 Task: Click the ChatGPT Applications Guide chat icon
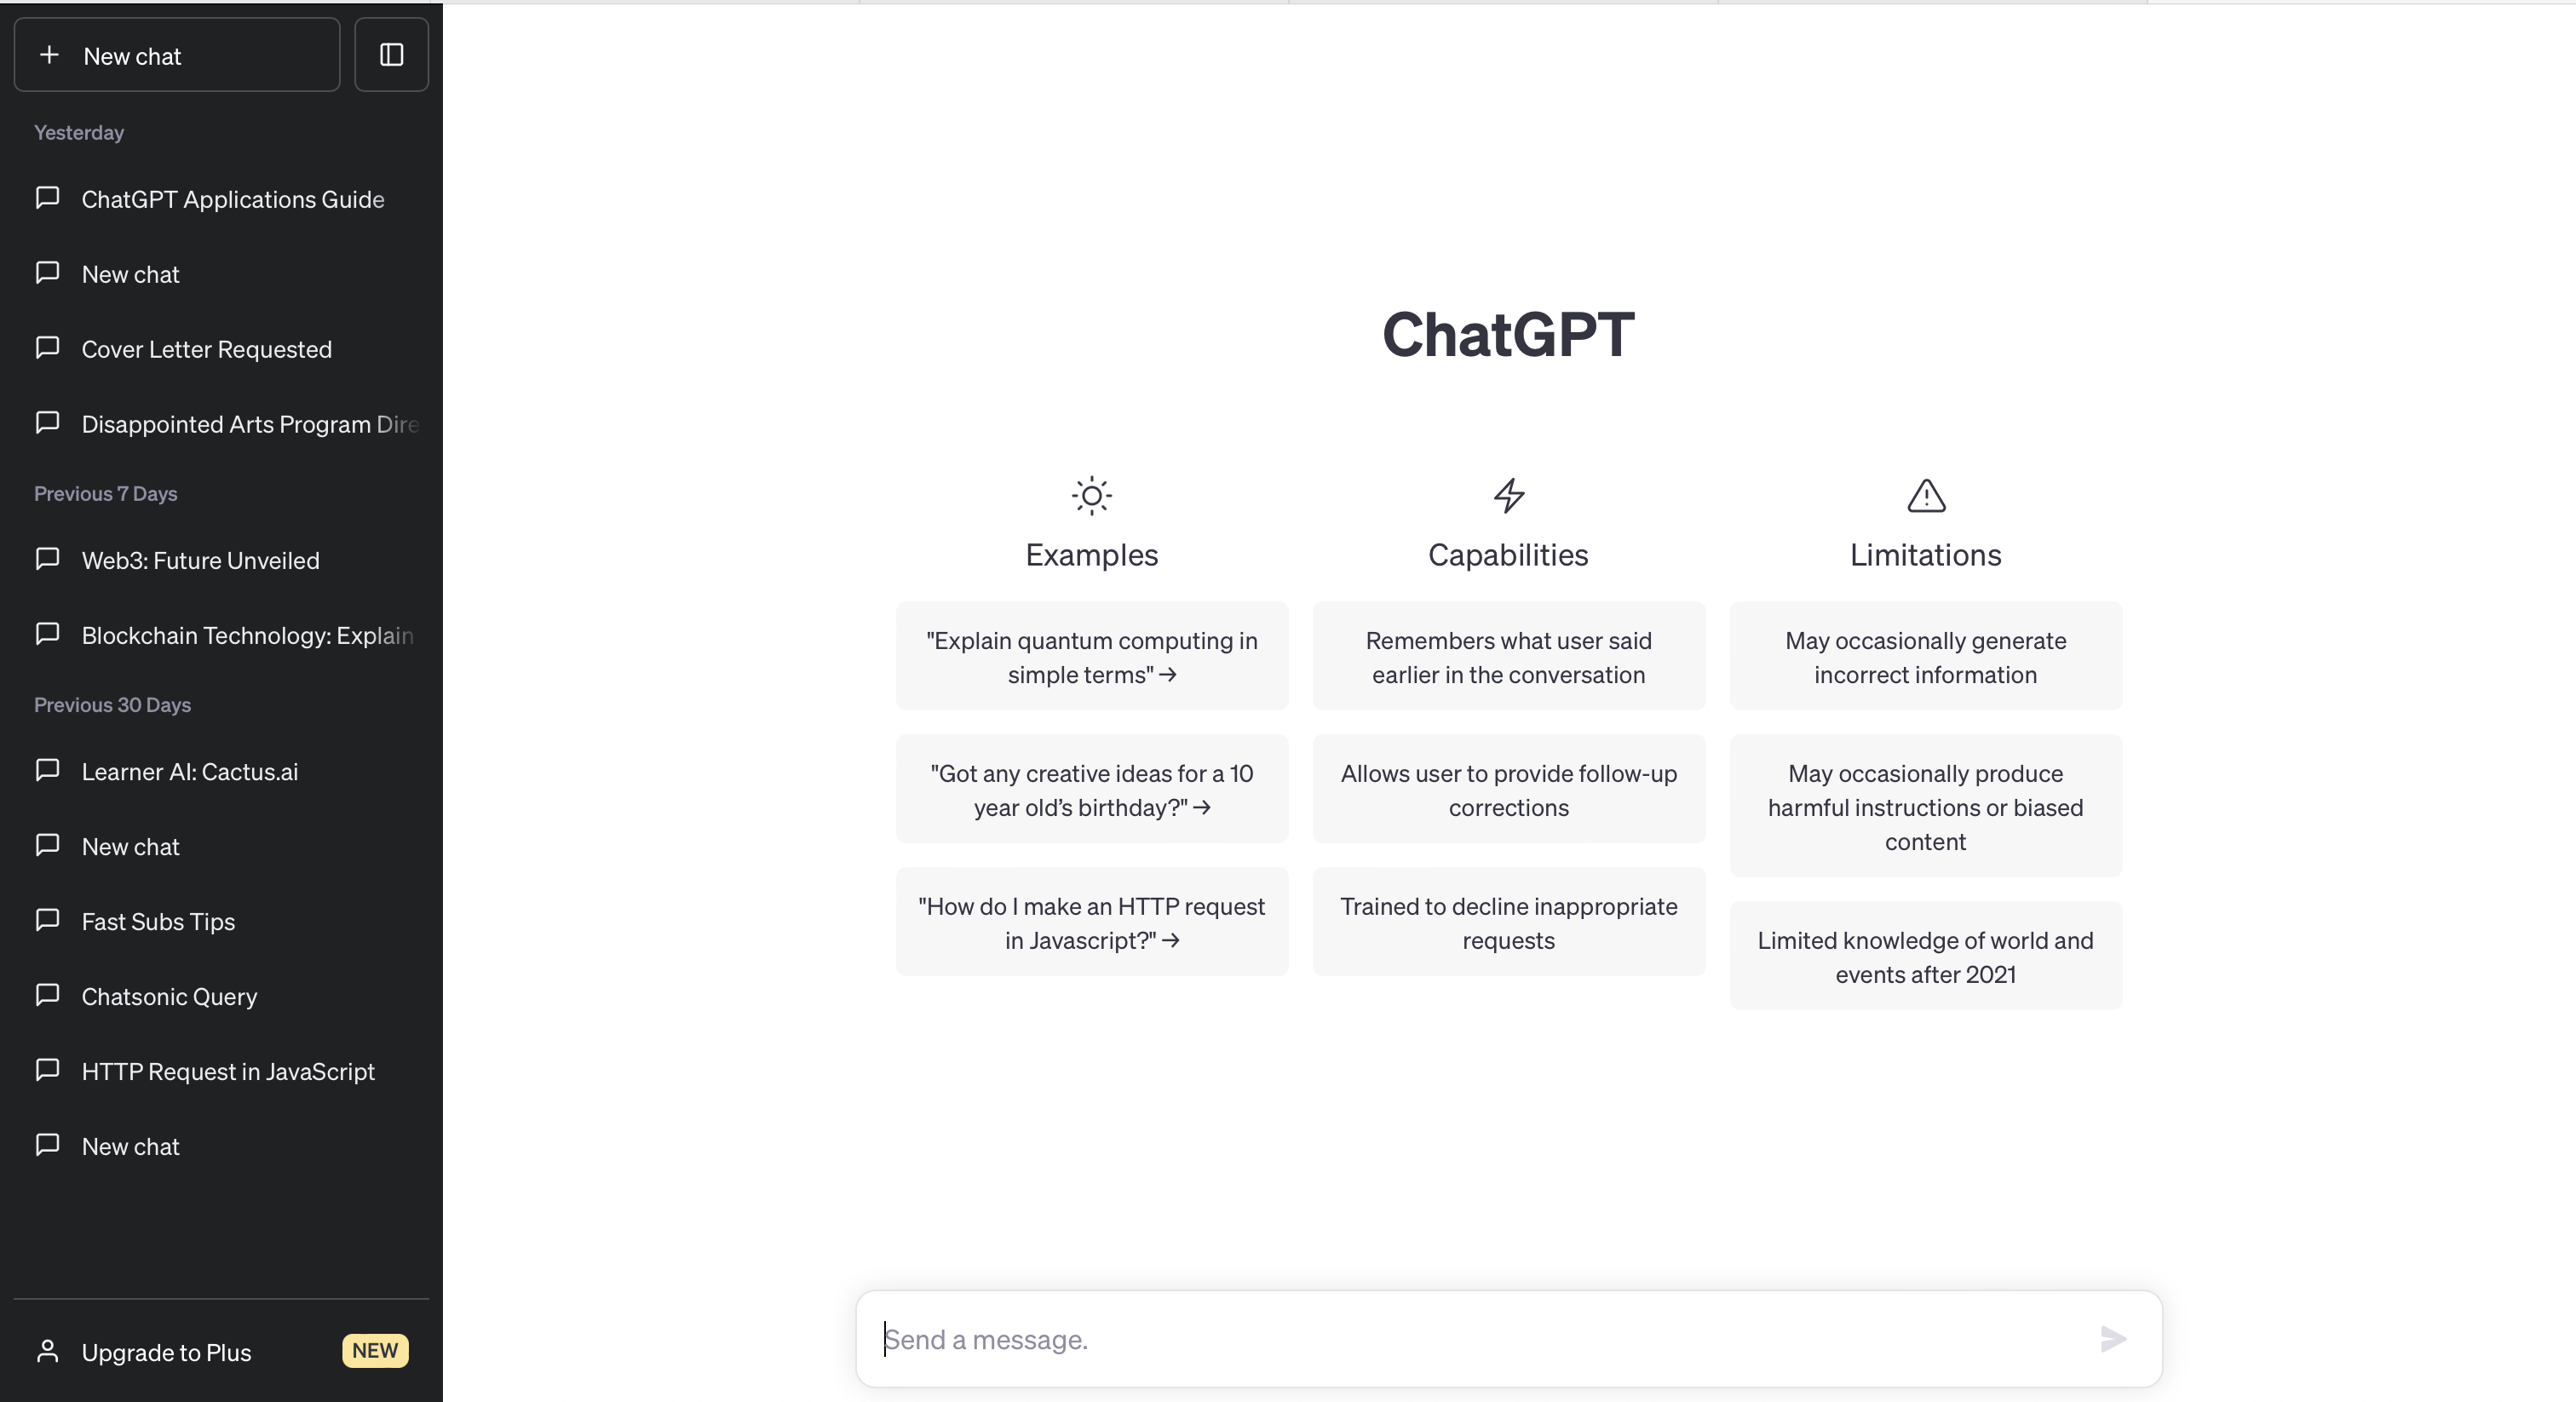coord(49,197)
